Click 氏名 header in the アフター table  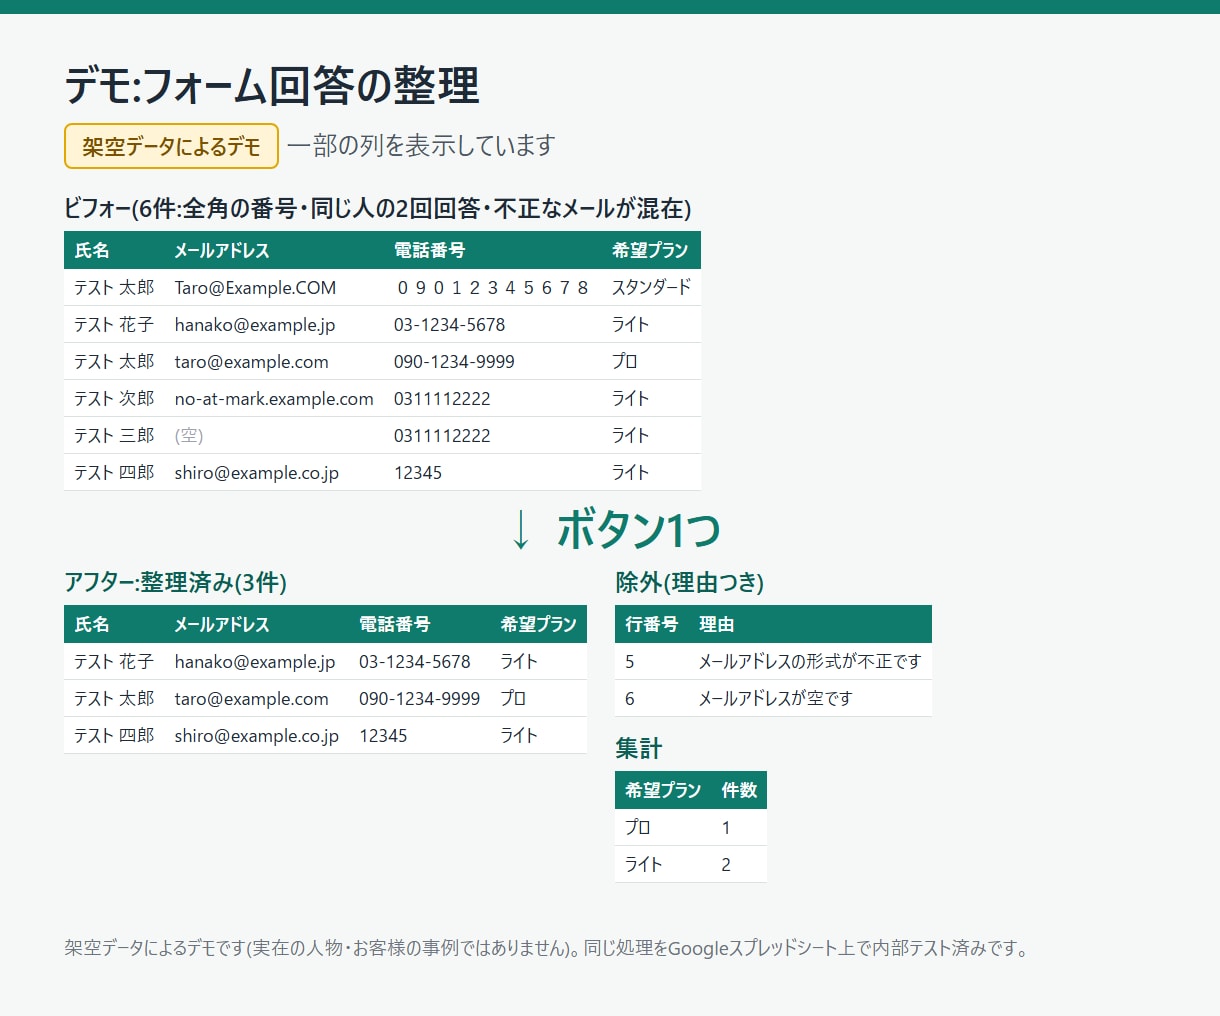pos(92,624)
